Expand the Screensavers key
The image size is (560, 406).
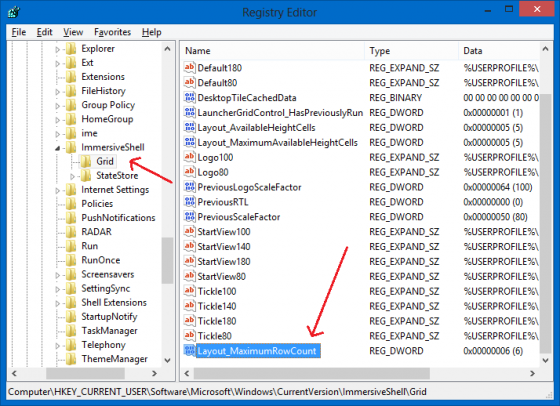57,275
